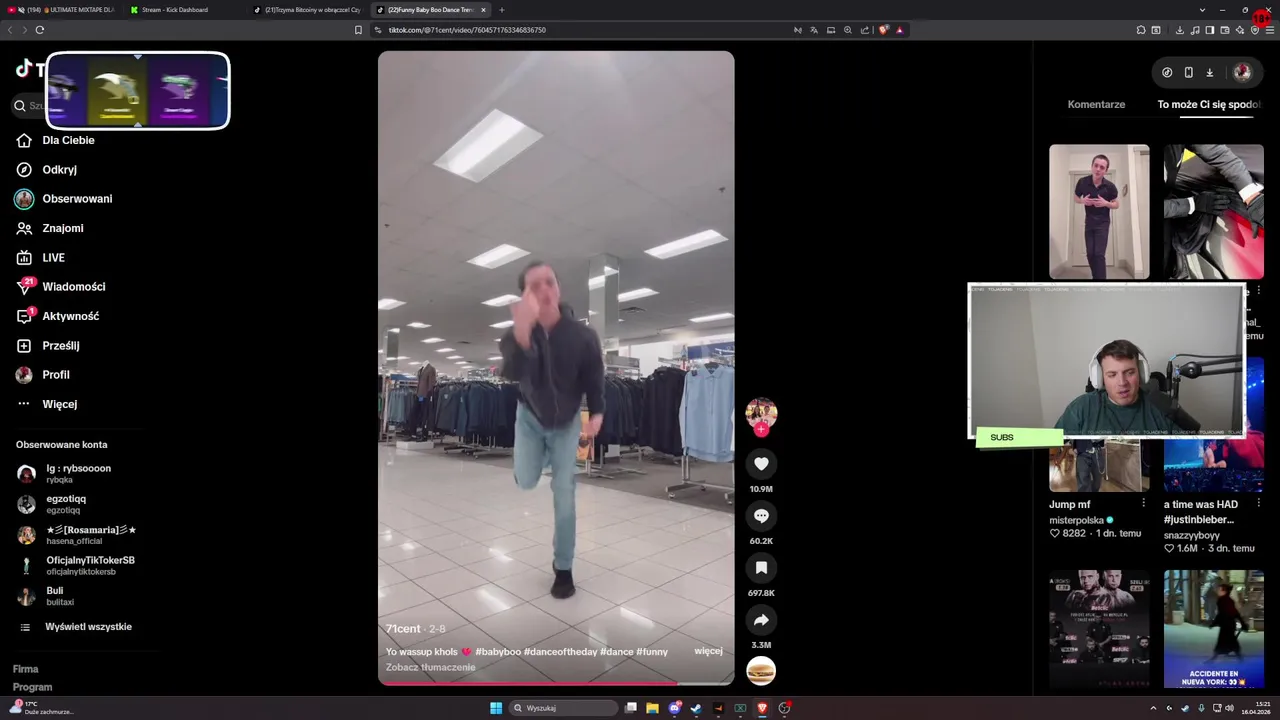
Task: Open TikTok profile avatar top right
Action: click(x=1242, y=72)
